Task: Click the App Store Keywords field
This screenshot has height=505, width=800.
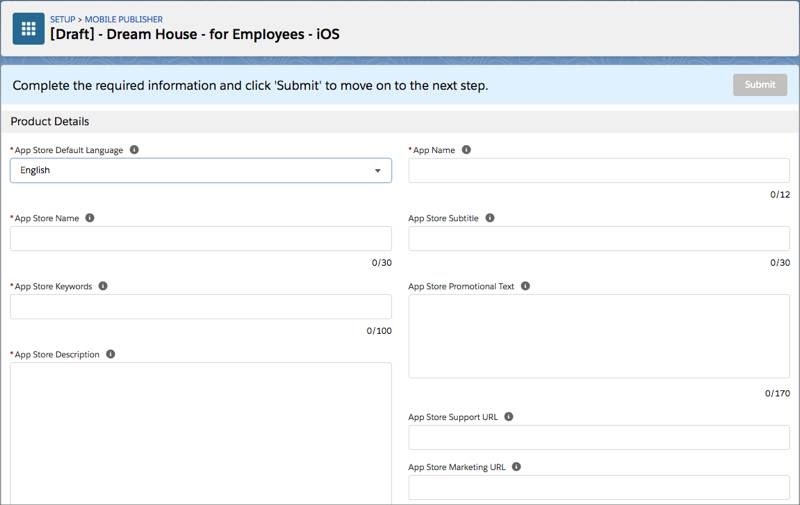Action: [200, 306]
